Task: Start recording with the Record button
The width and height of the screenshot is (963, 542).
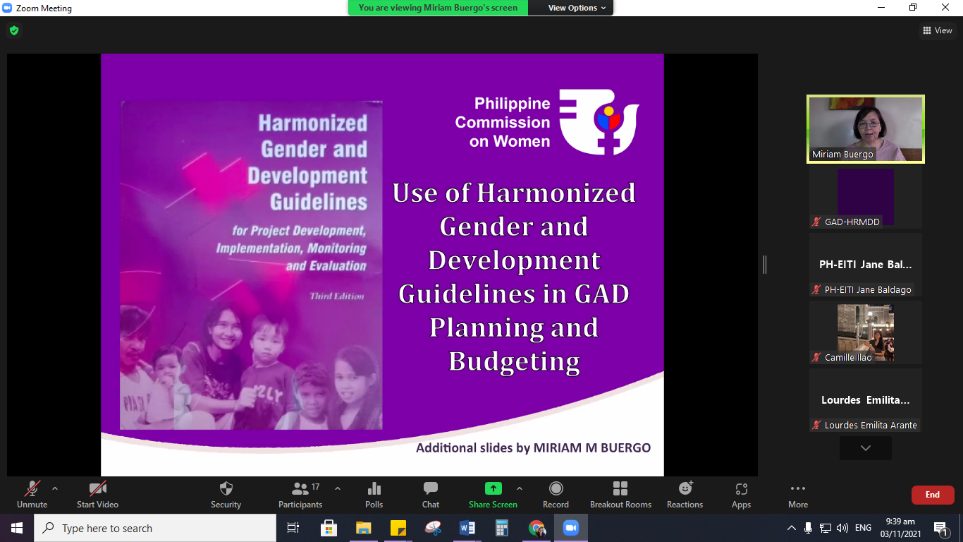Action: (555, 495)
